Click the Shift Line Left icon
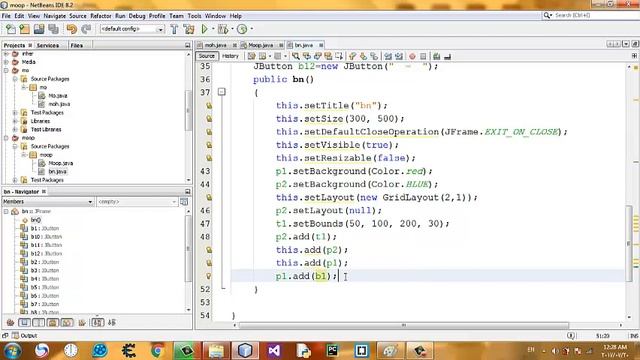This screenshot has height=360, width=640. pos(388,56)
